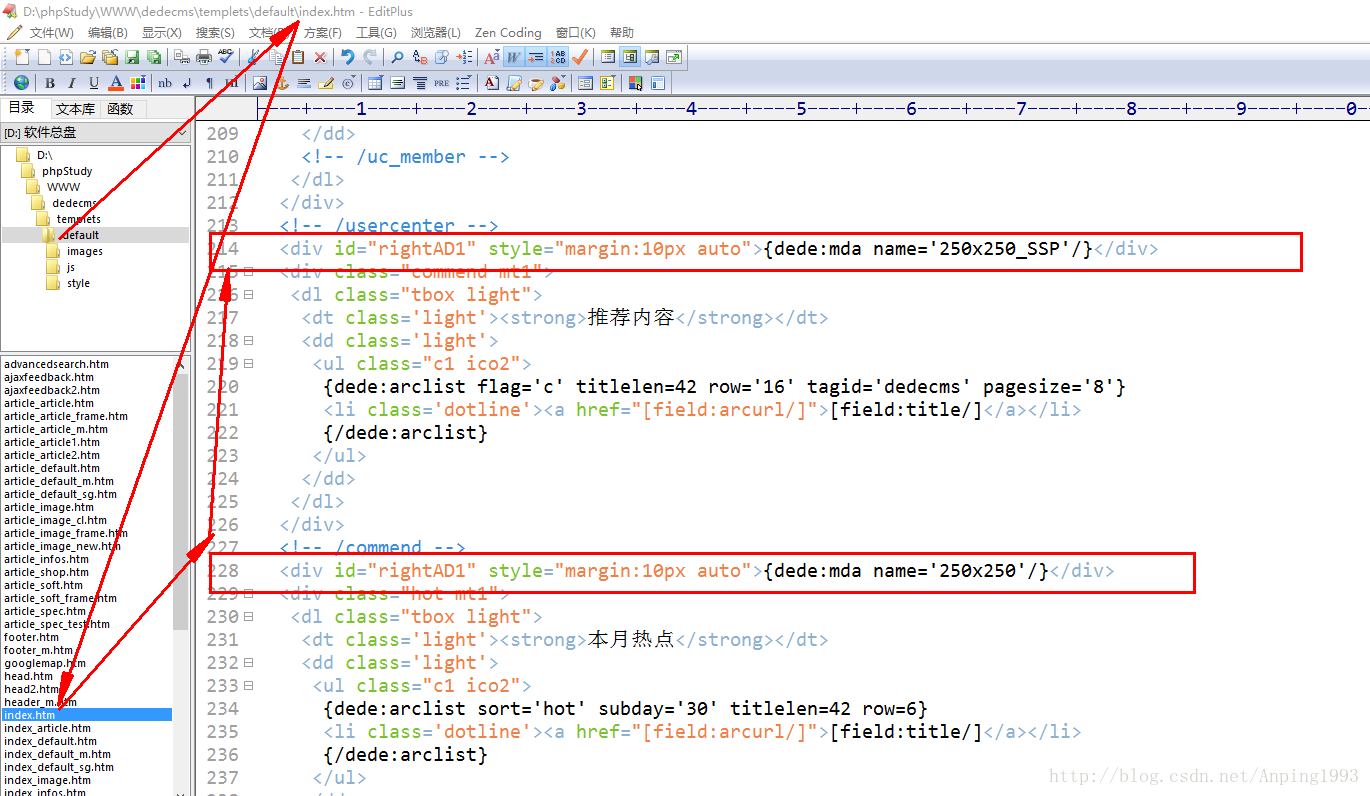The image size is (1370, 796).
Task: Open the 编辑(B) menu
Action: pyautogui.click(x=108, y=33)
